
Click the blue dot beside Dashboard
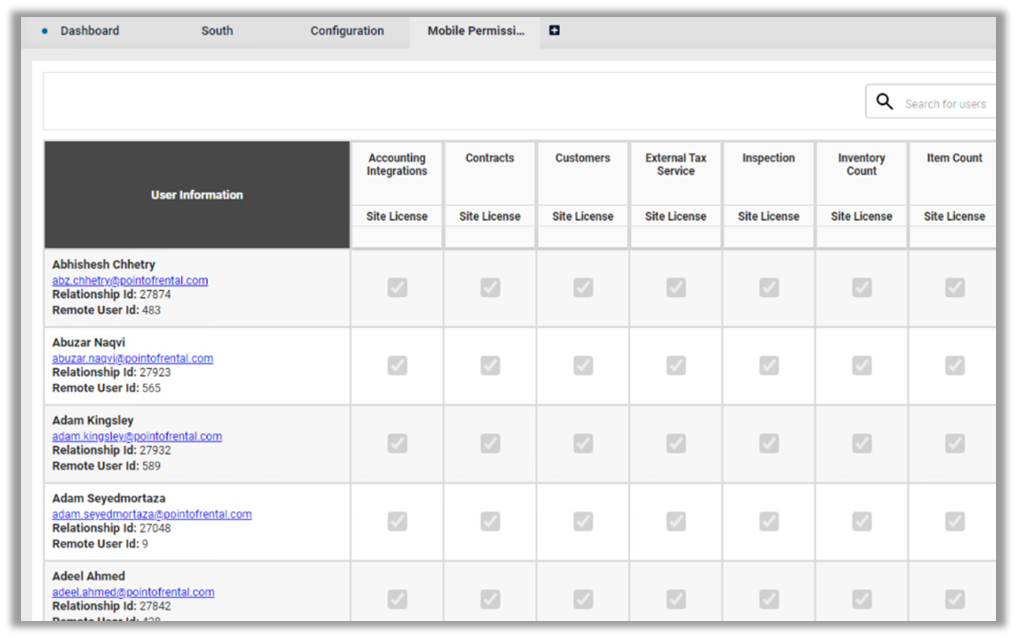pos(45,31)
